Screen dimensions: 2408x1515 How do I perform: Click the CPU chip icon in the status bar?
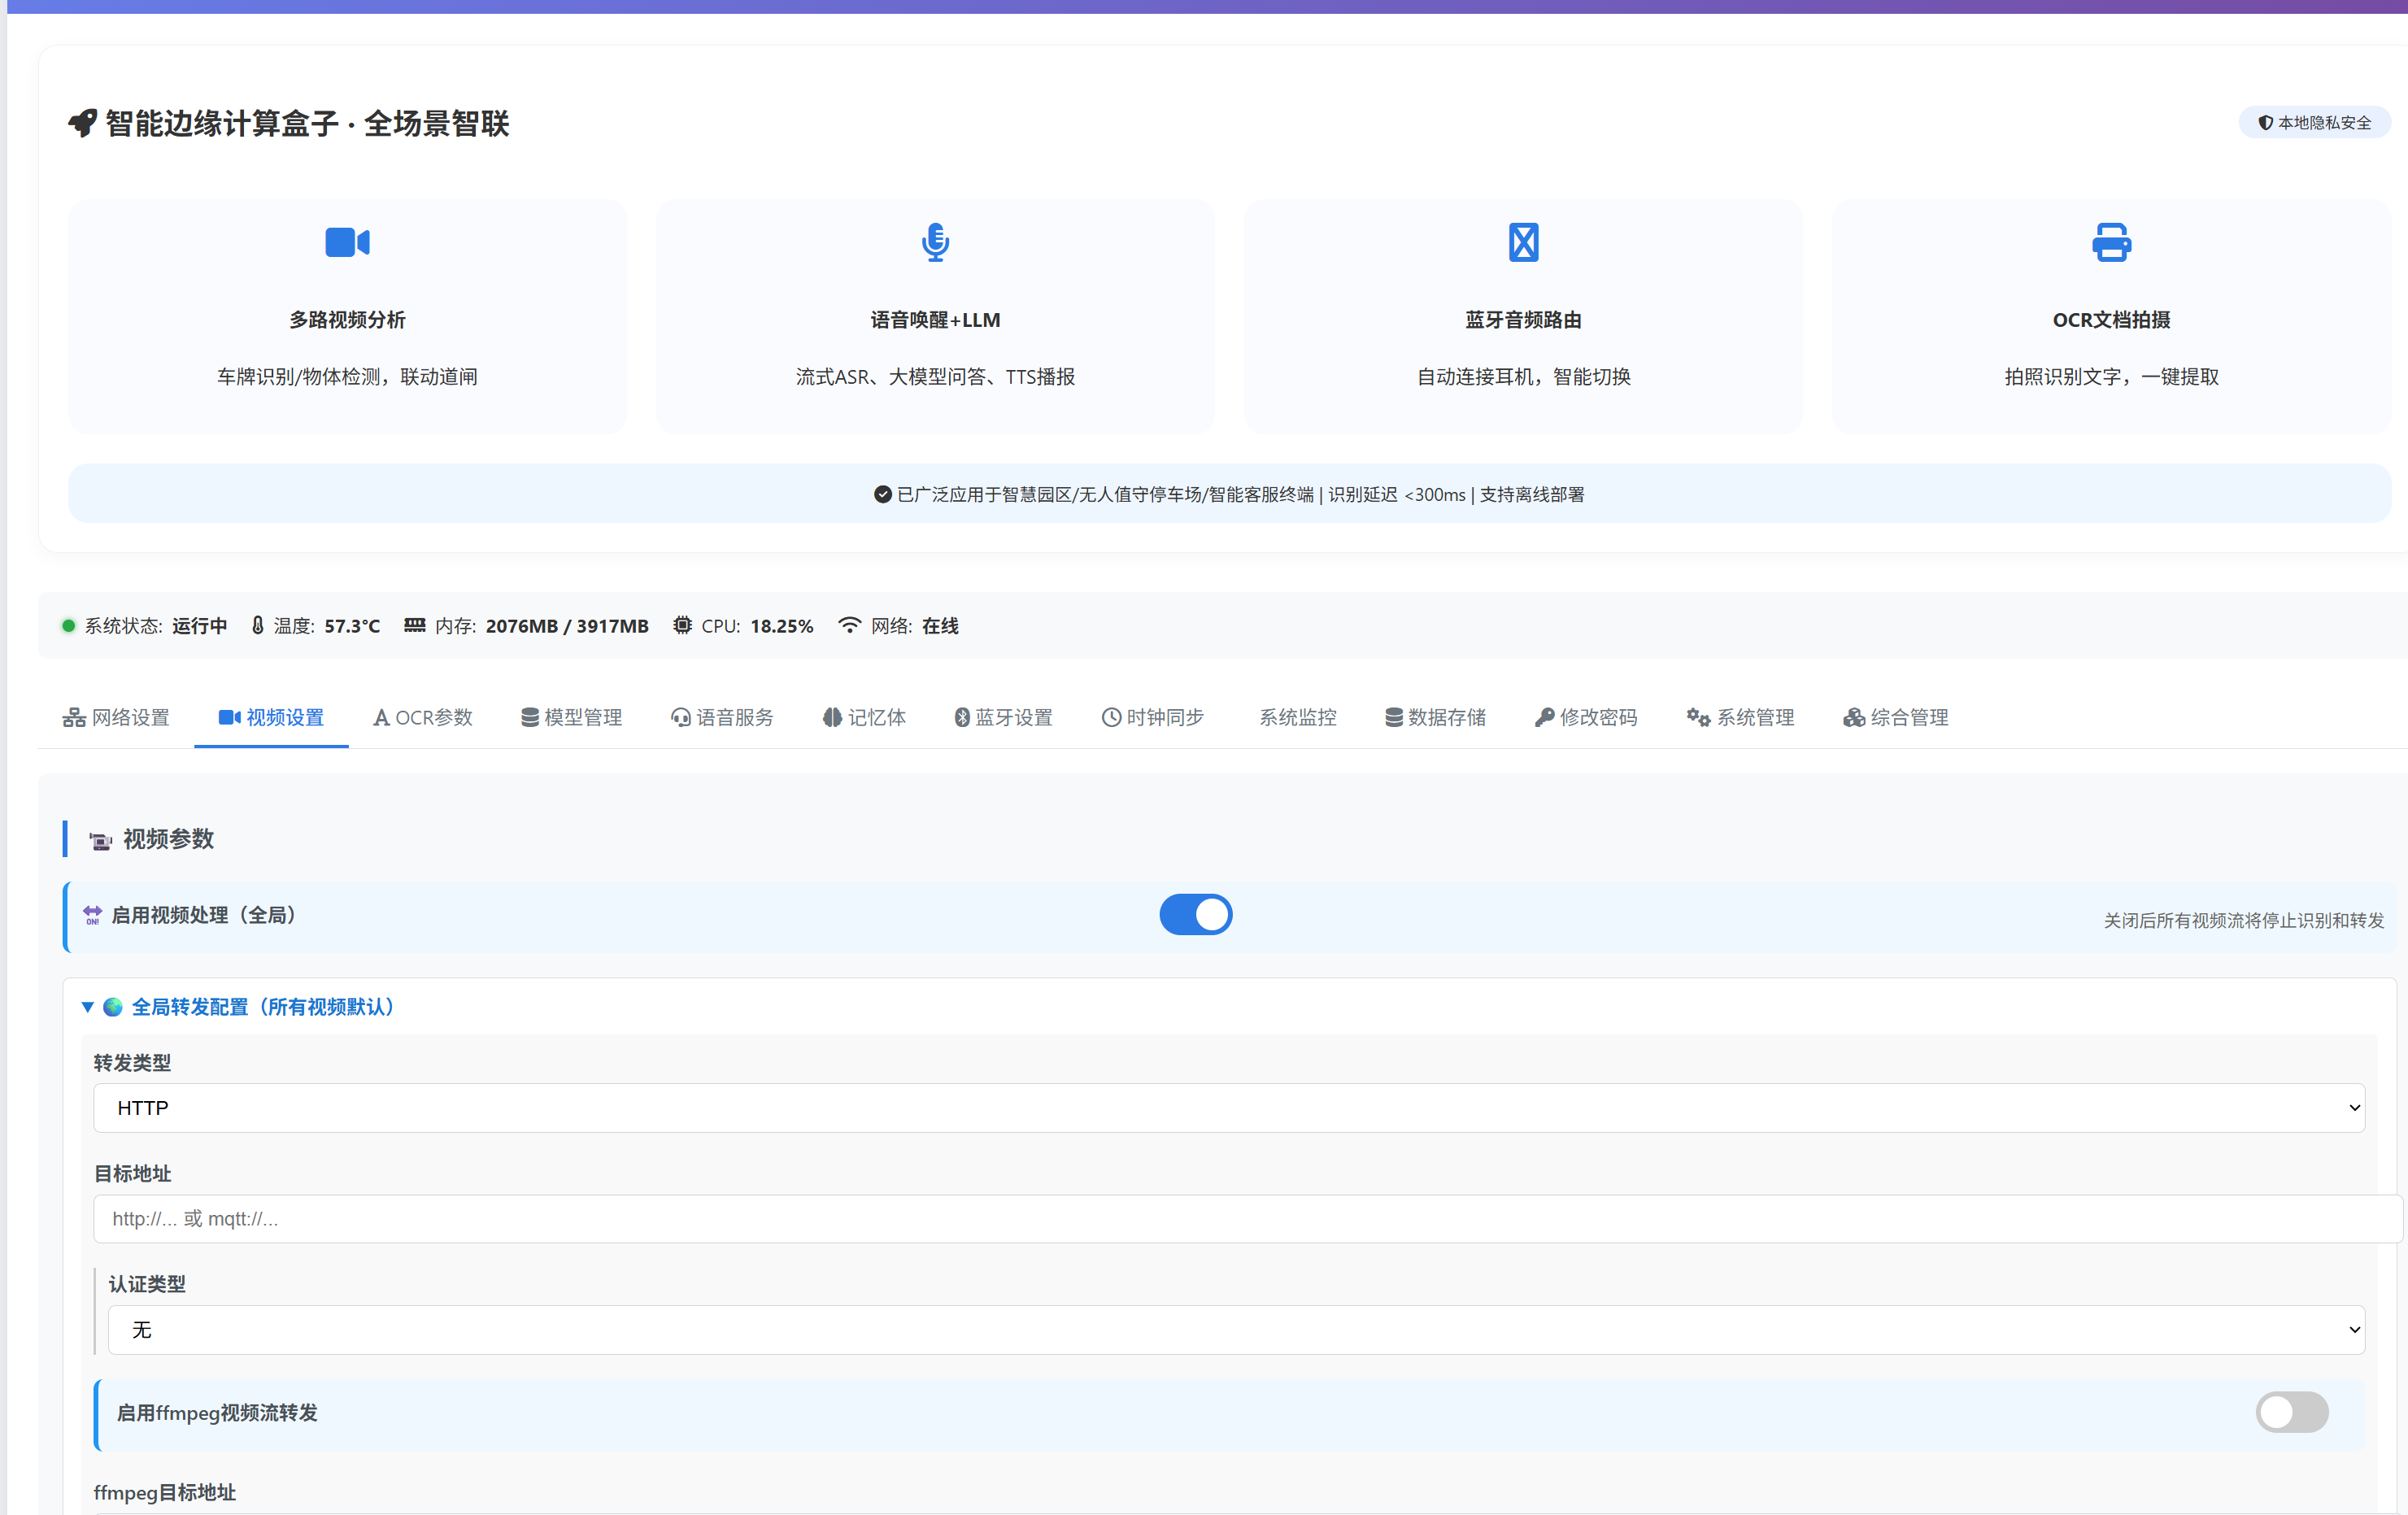(x=682, y=625)
